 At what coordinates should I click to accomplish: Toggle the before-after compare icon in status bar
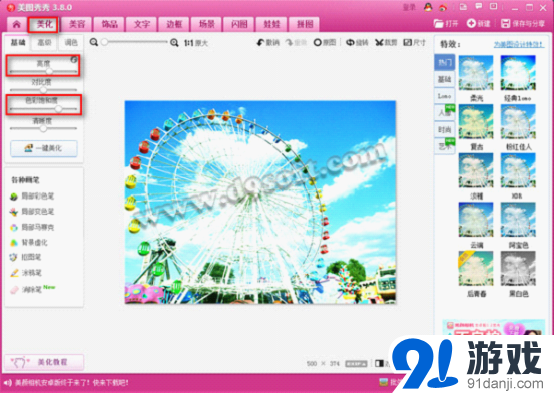point(379,363)
